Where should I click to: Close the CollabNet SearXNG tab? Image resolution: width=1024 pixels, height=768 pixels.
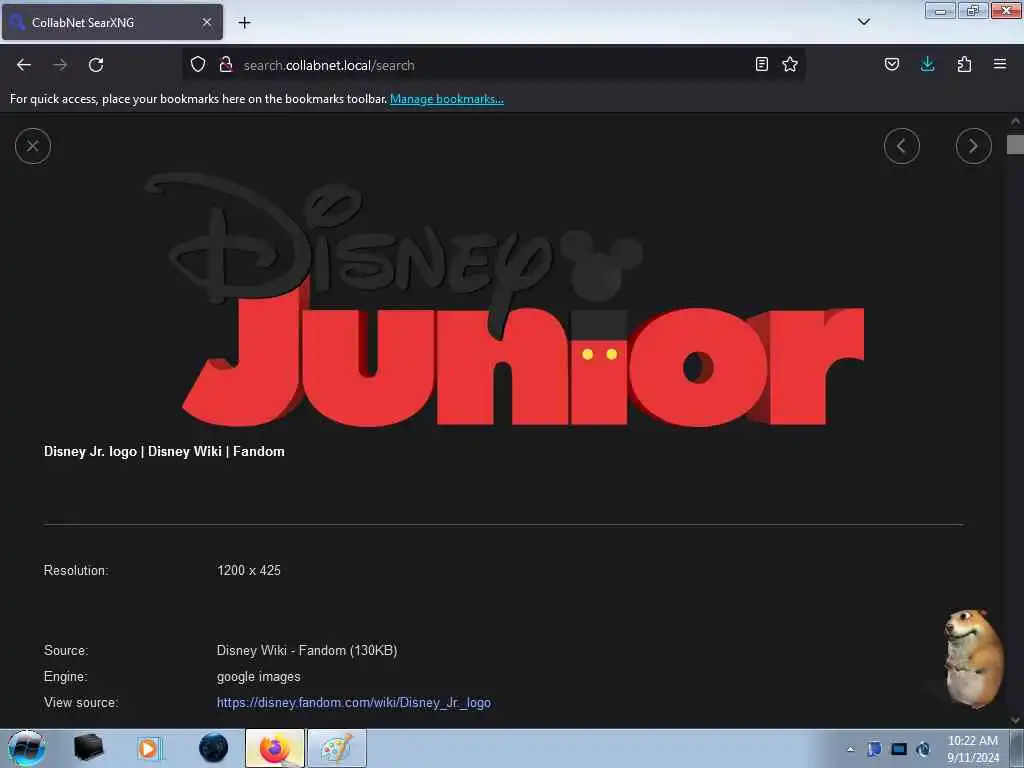pyautogui.click(x=207, y=22)
